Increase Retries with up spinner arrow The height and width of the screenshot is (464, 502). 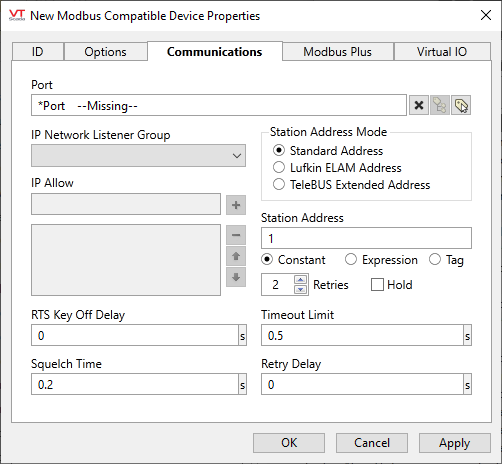[301, 280]
